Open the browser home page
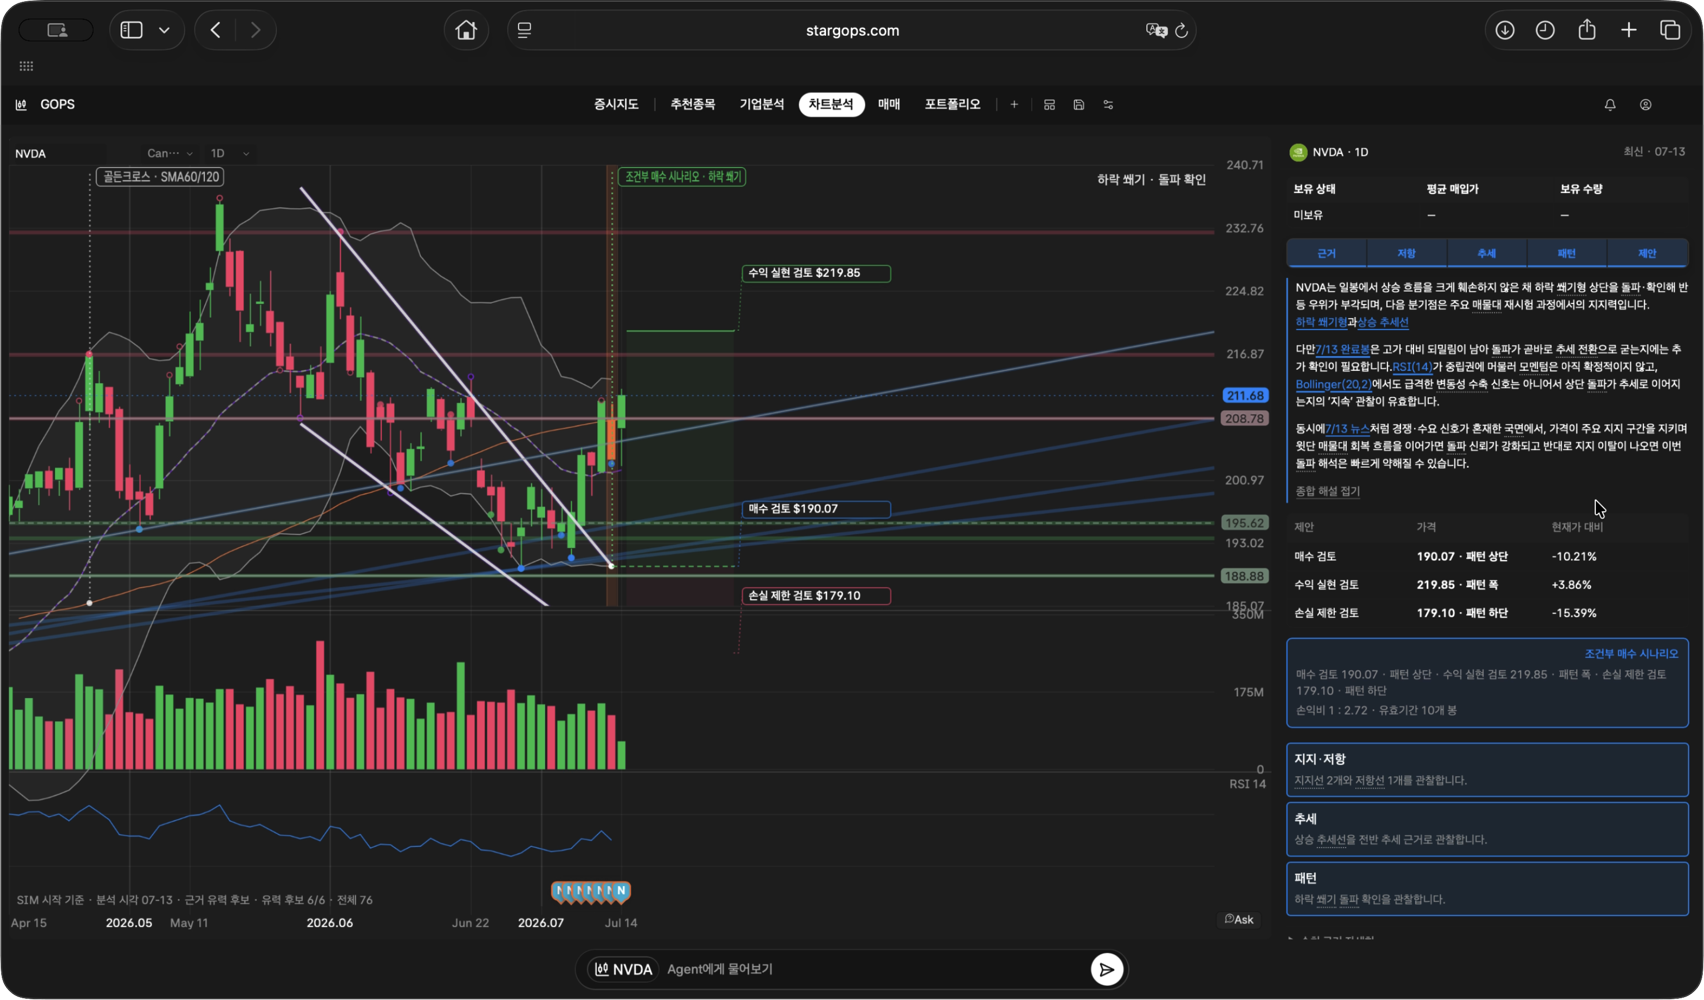Screen dimensions: 1704x1000 [466, 30]
